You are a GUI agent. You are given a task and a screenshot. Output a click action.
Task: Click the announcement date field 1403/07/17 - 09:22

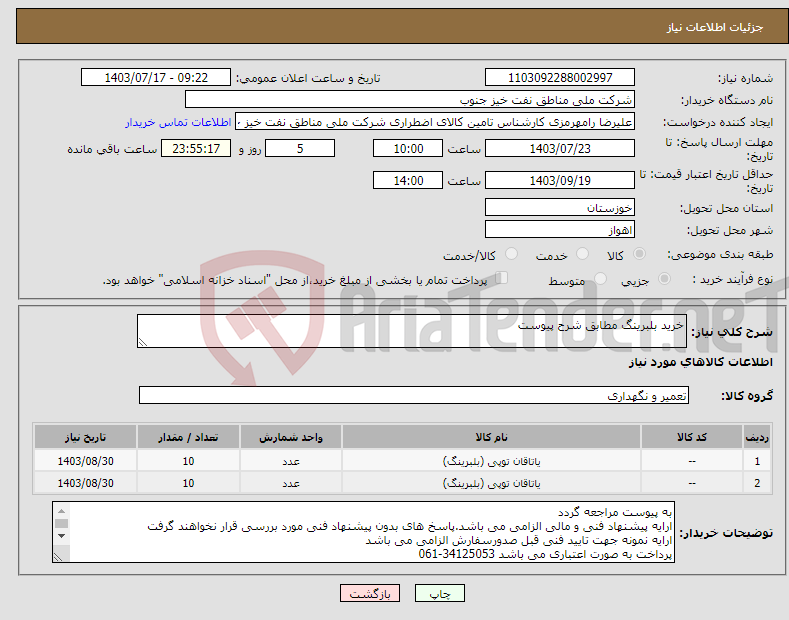point(155,78)
